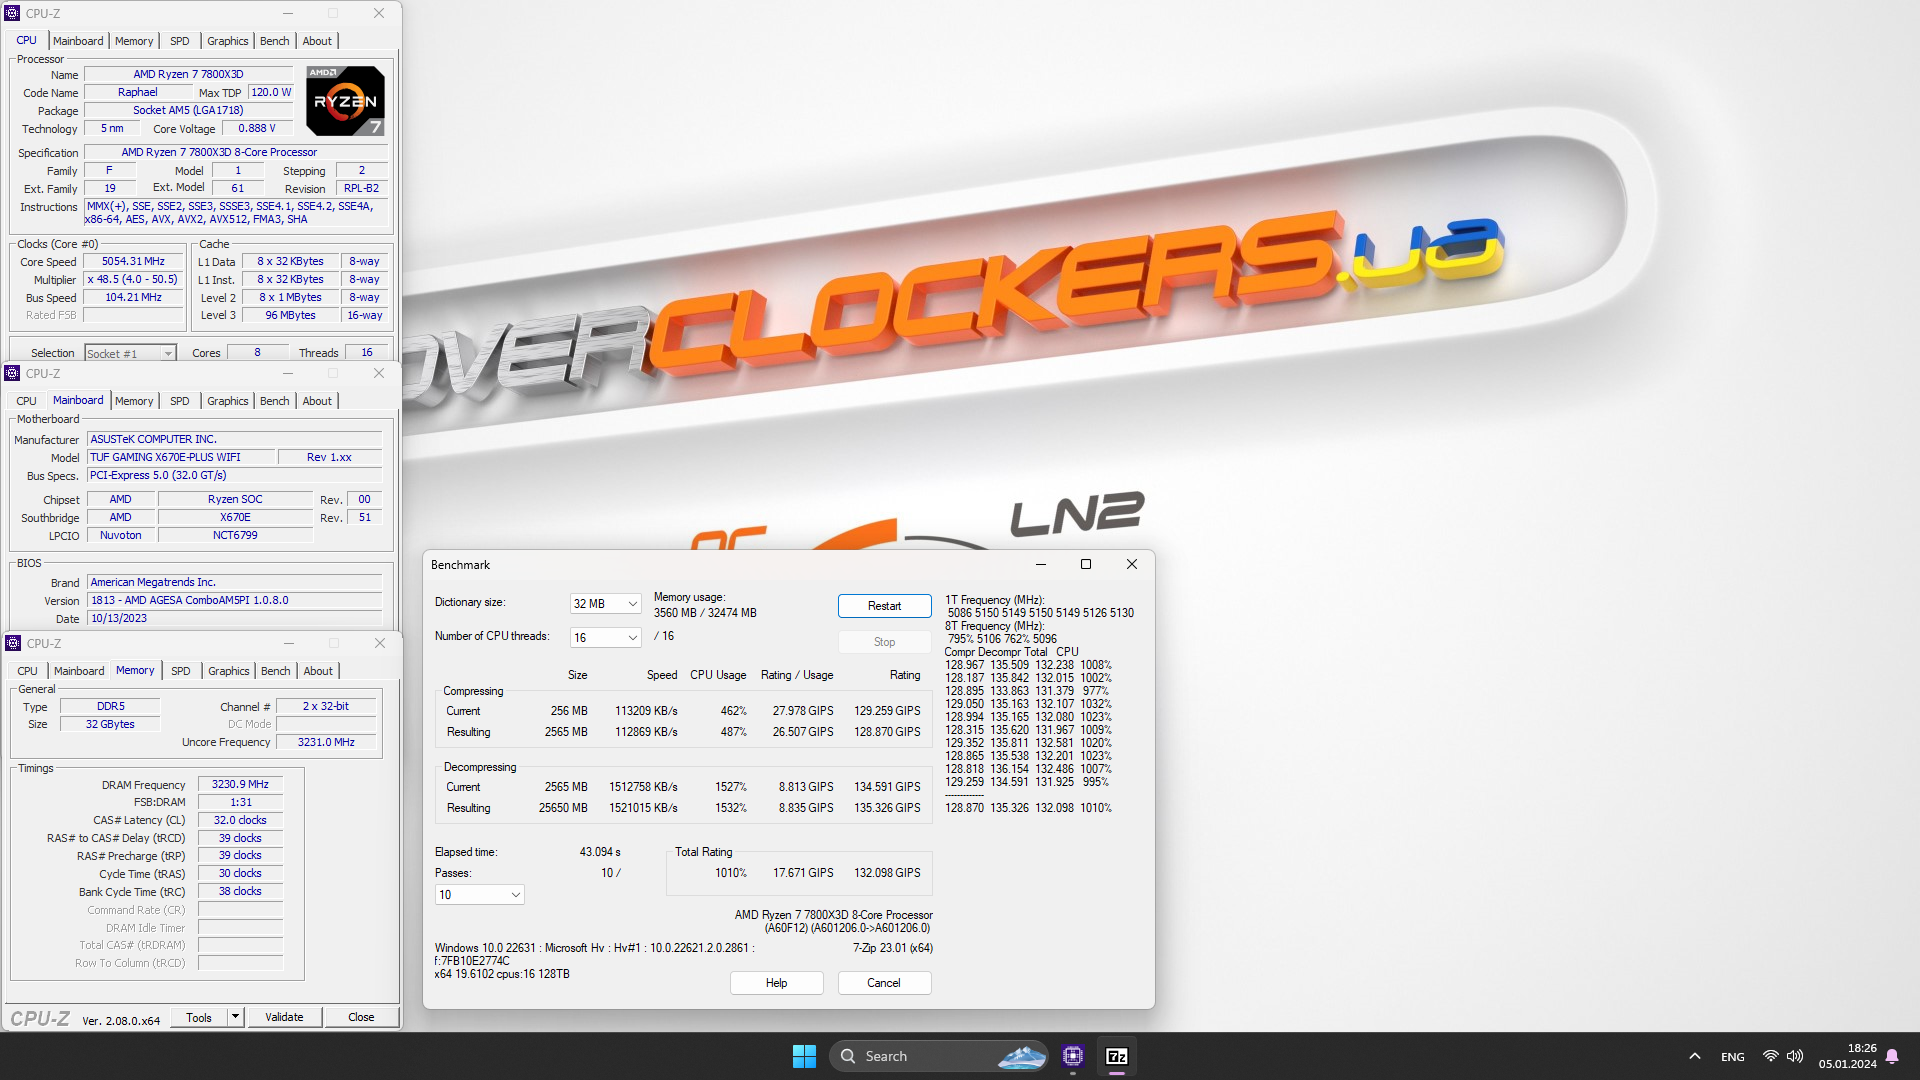
Task: Click the CPU tab in CPU-Z
Action: click(25, 40)
